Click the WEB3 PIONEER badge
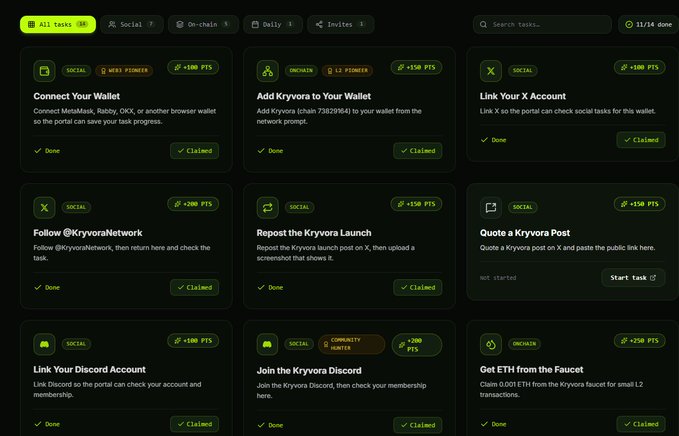The height and width of the screenshot is (436, 679). (x=124, y=71)
